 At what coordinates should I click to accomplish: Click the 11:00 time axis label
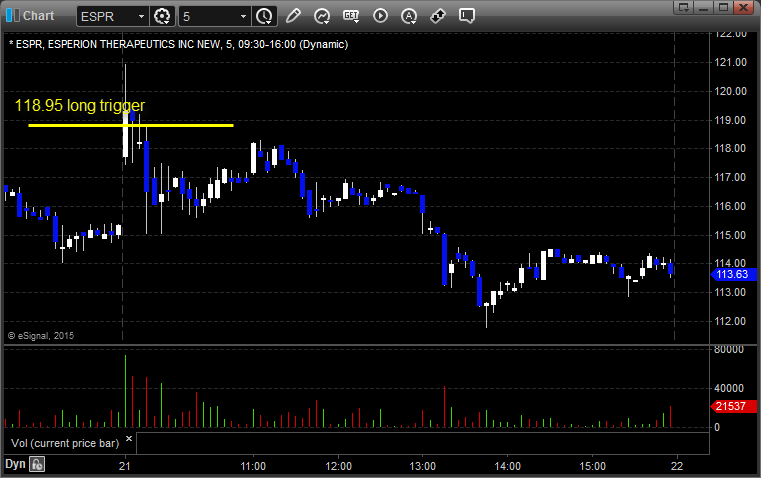(253, 466)
